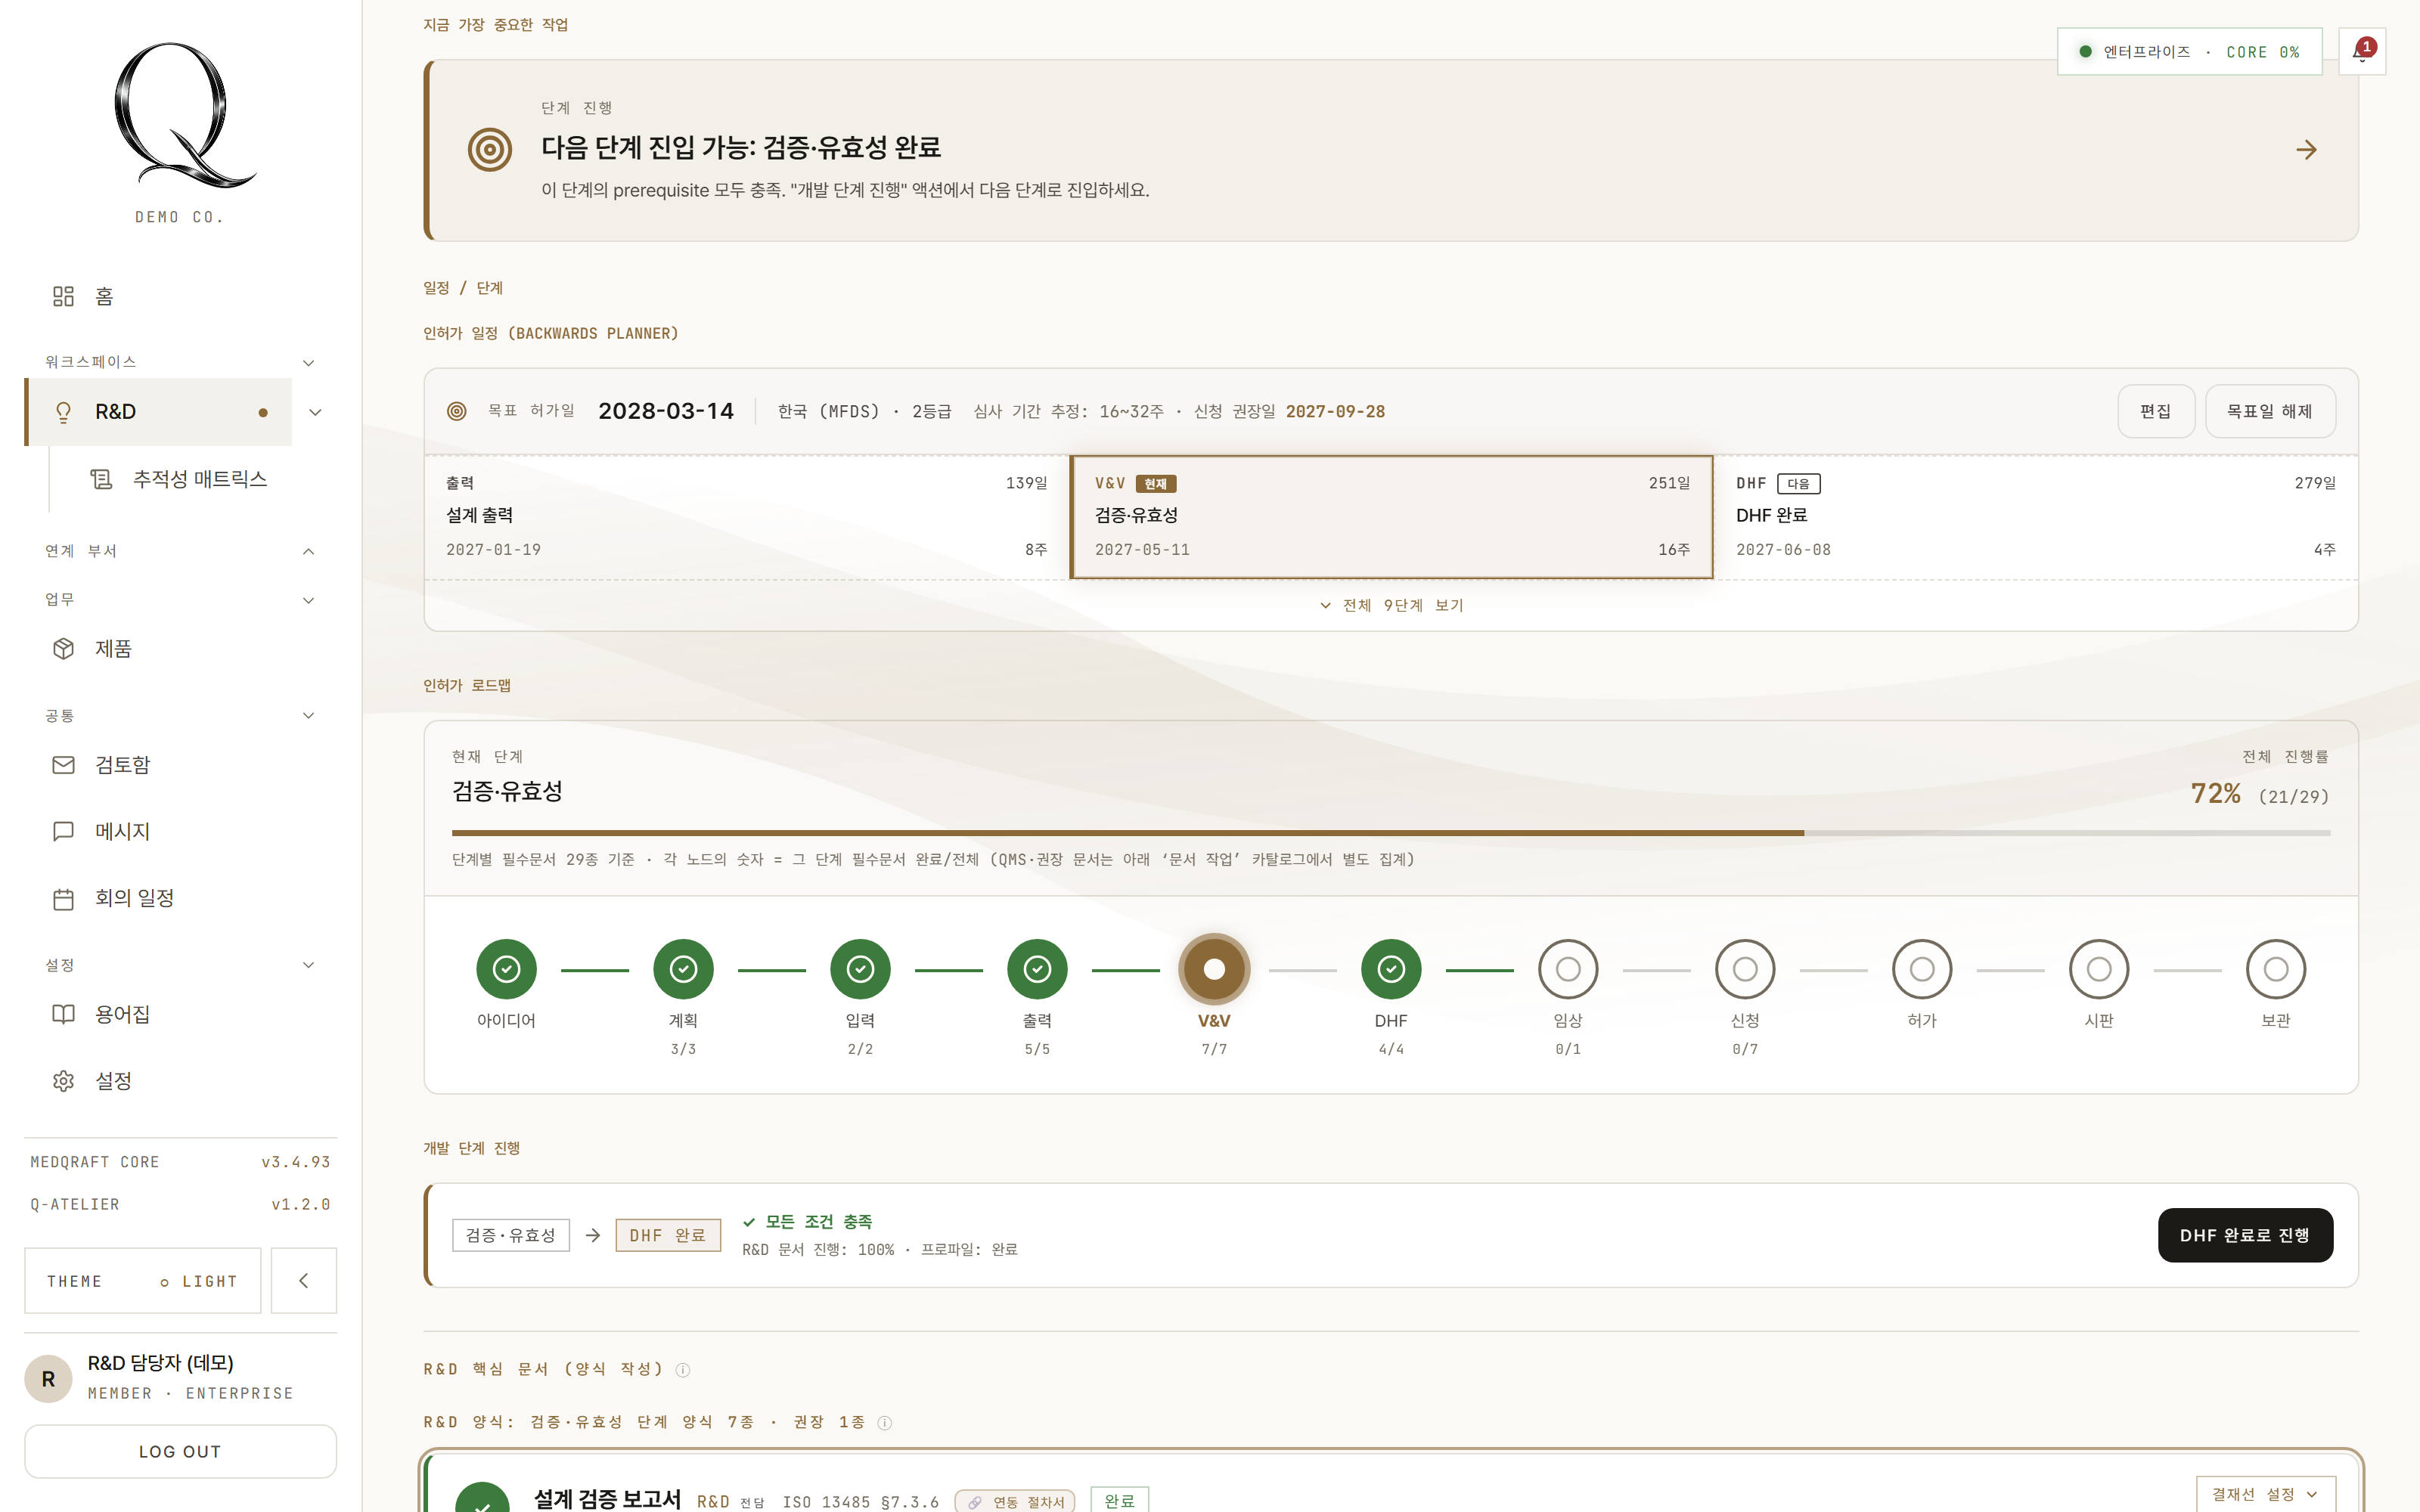Click the DHF roadmap node
The image size is (2420, 1512).
point(1391,969)
